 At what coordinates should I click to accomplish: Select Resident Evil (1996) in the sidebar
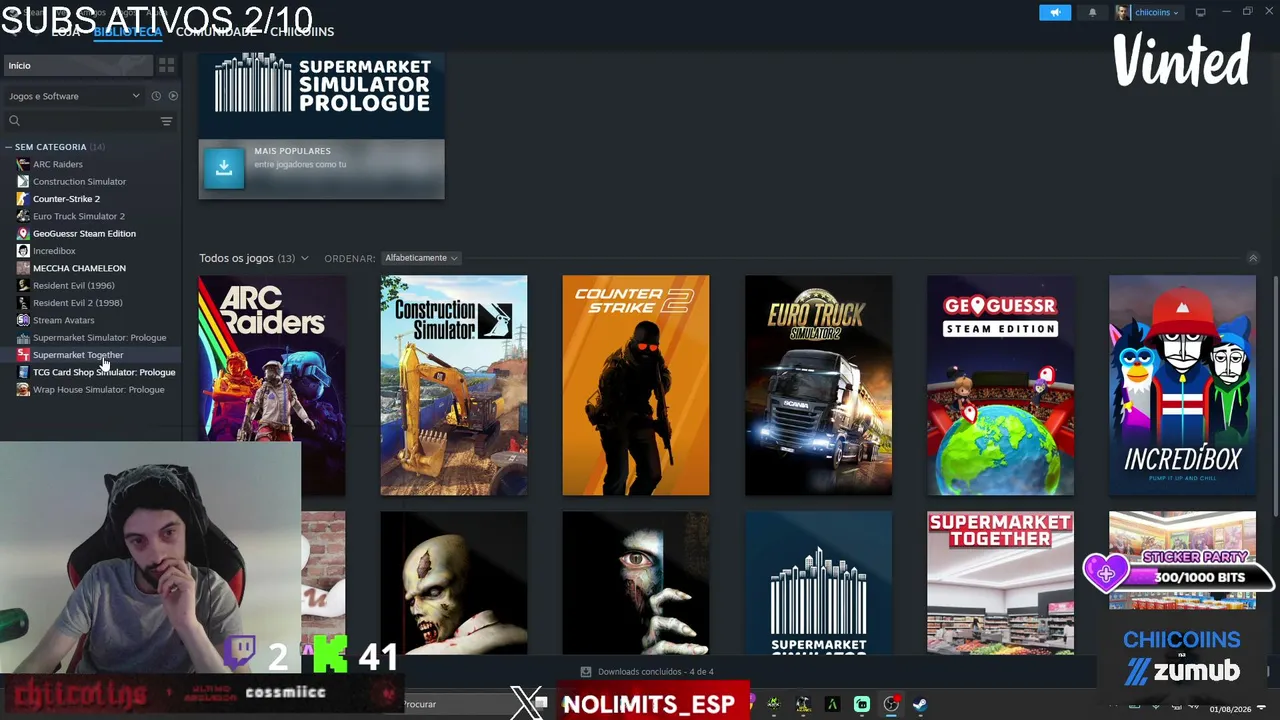(73, 285)
